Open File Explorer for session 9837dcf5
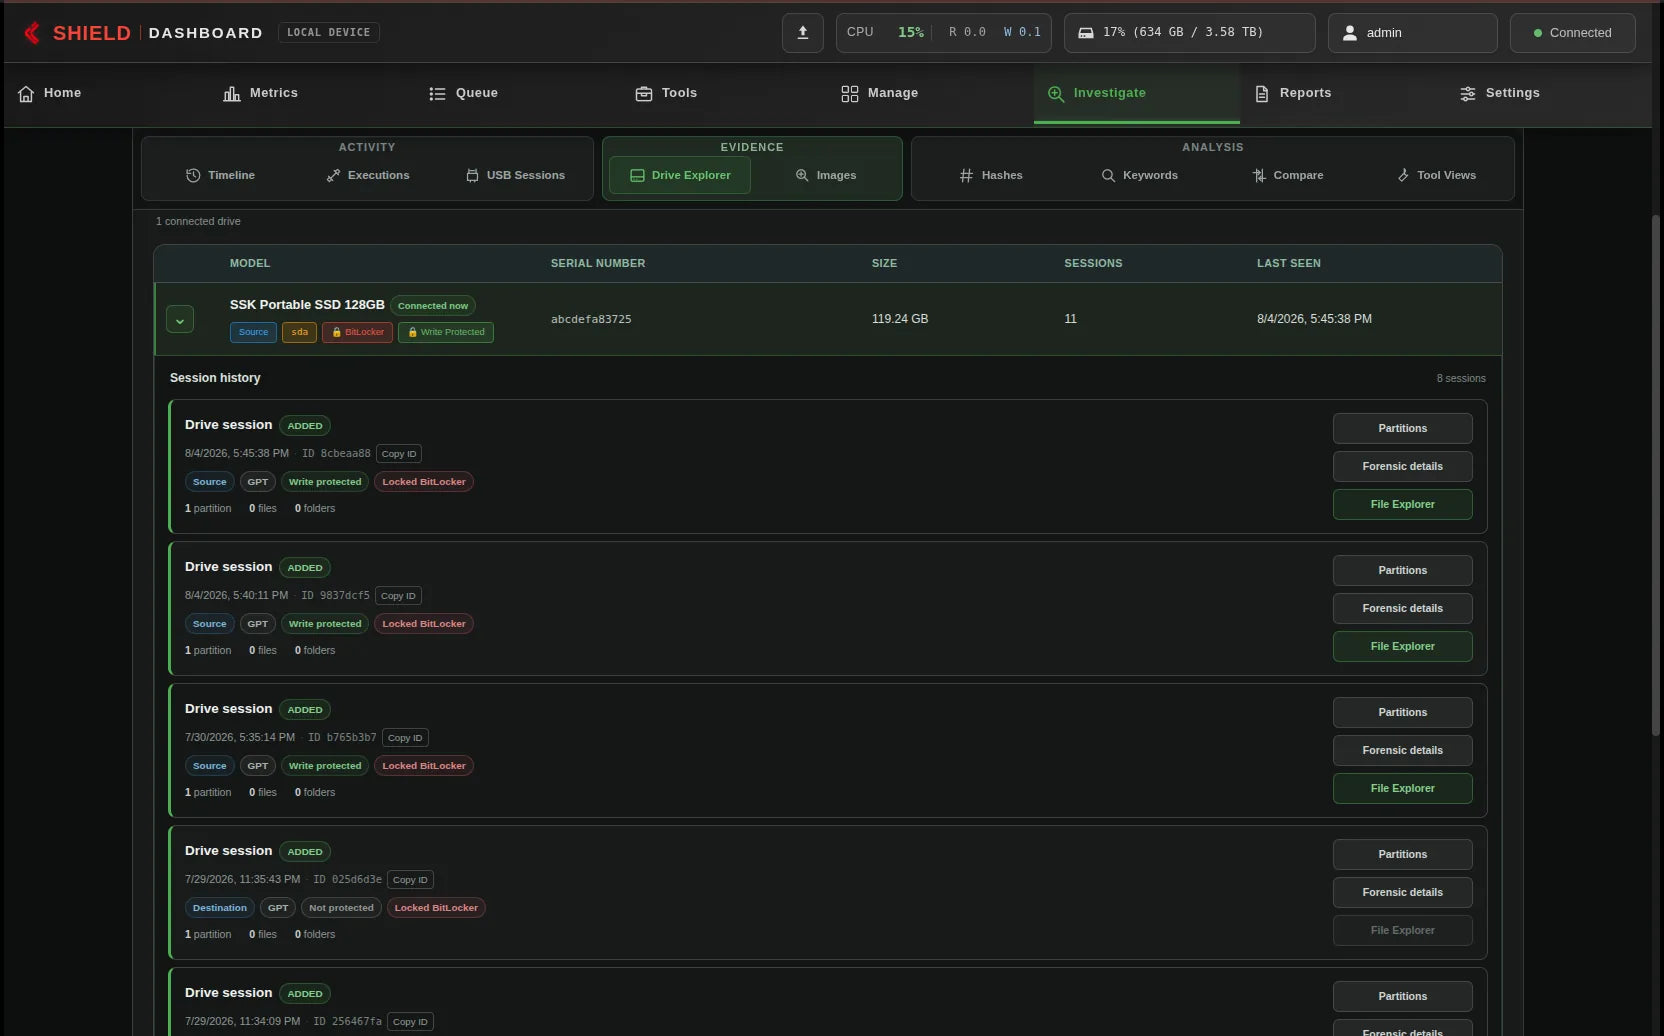This screenshot has height=1036, width=1664. pyautogui.click(x=1402, y=646)
